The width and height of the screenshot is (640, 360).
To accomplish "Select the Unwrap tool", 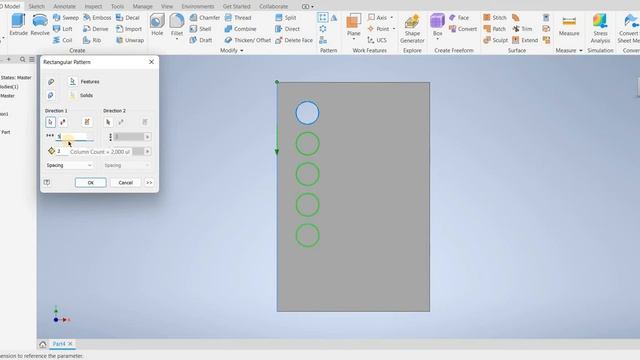I will (x=130, y=40).
